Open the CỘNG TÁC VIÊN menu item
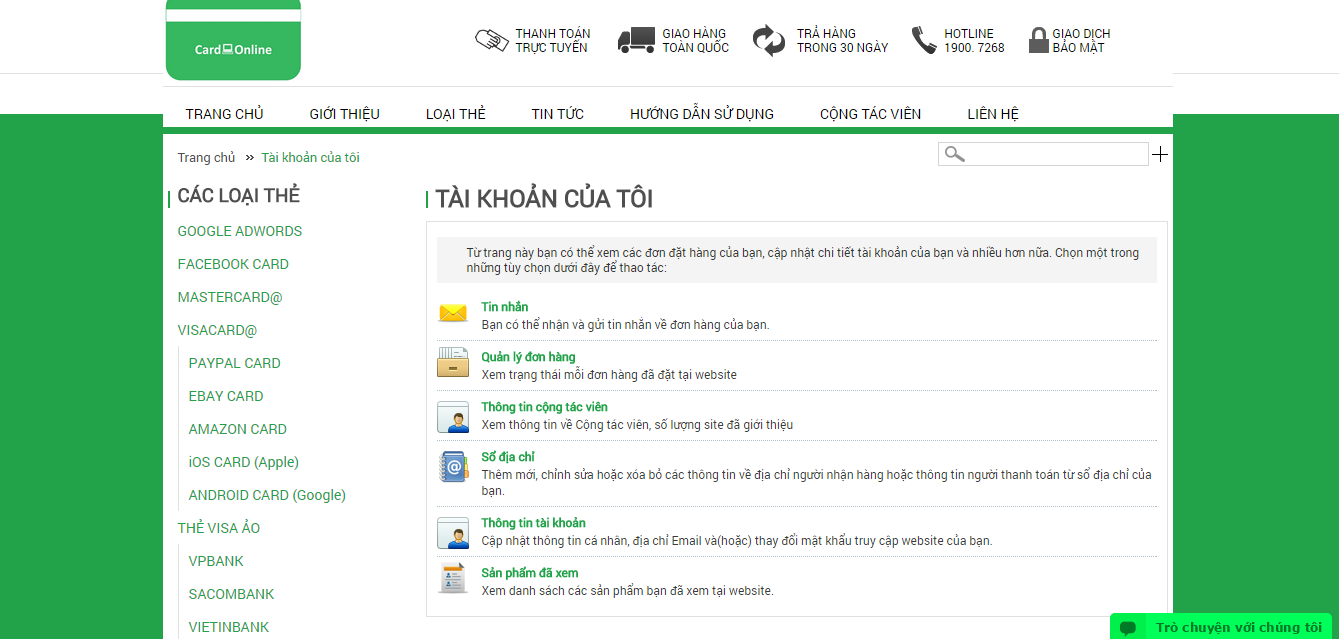Viewport: 1339px width, 639px height. click(871, 114)
